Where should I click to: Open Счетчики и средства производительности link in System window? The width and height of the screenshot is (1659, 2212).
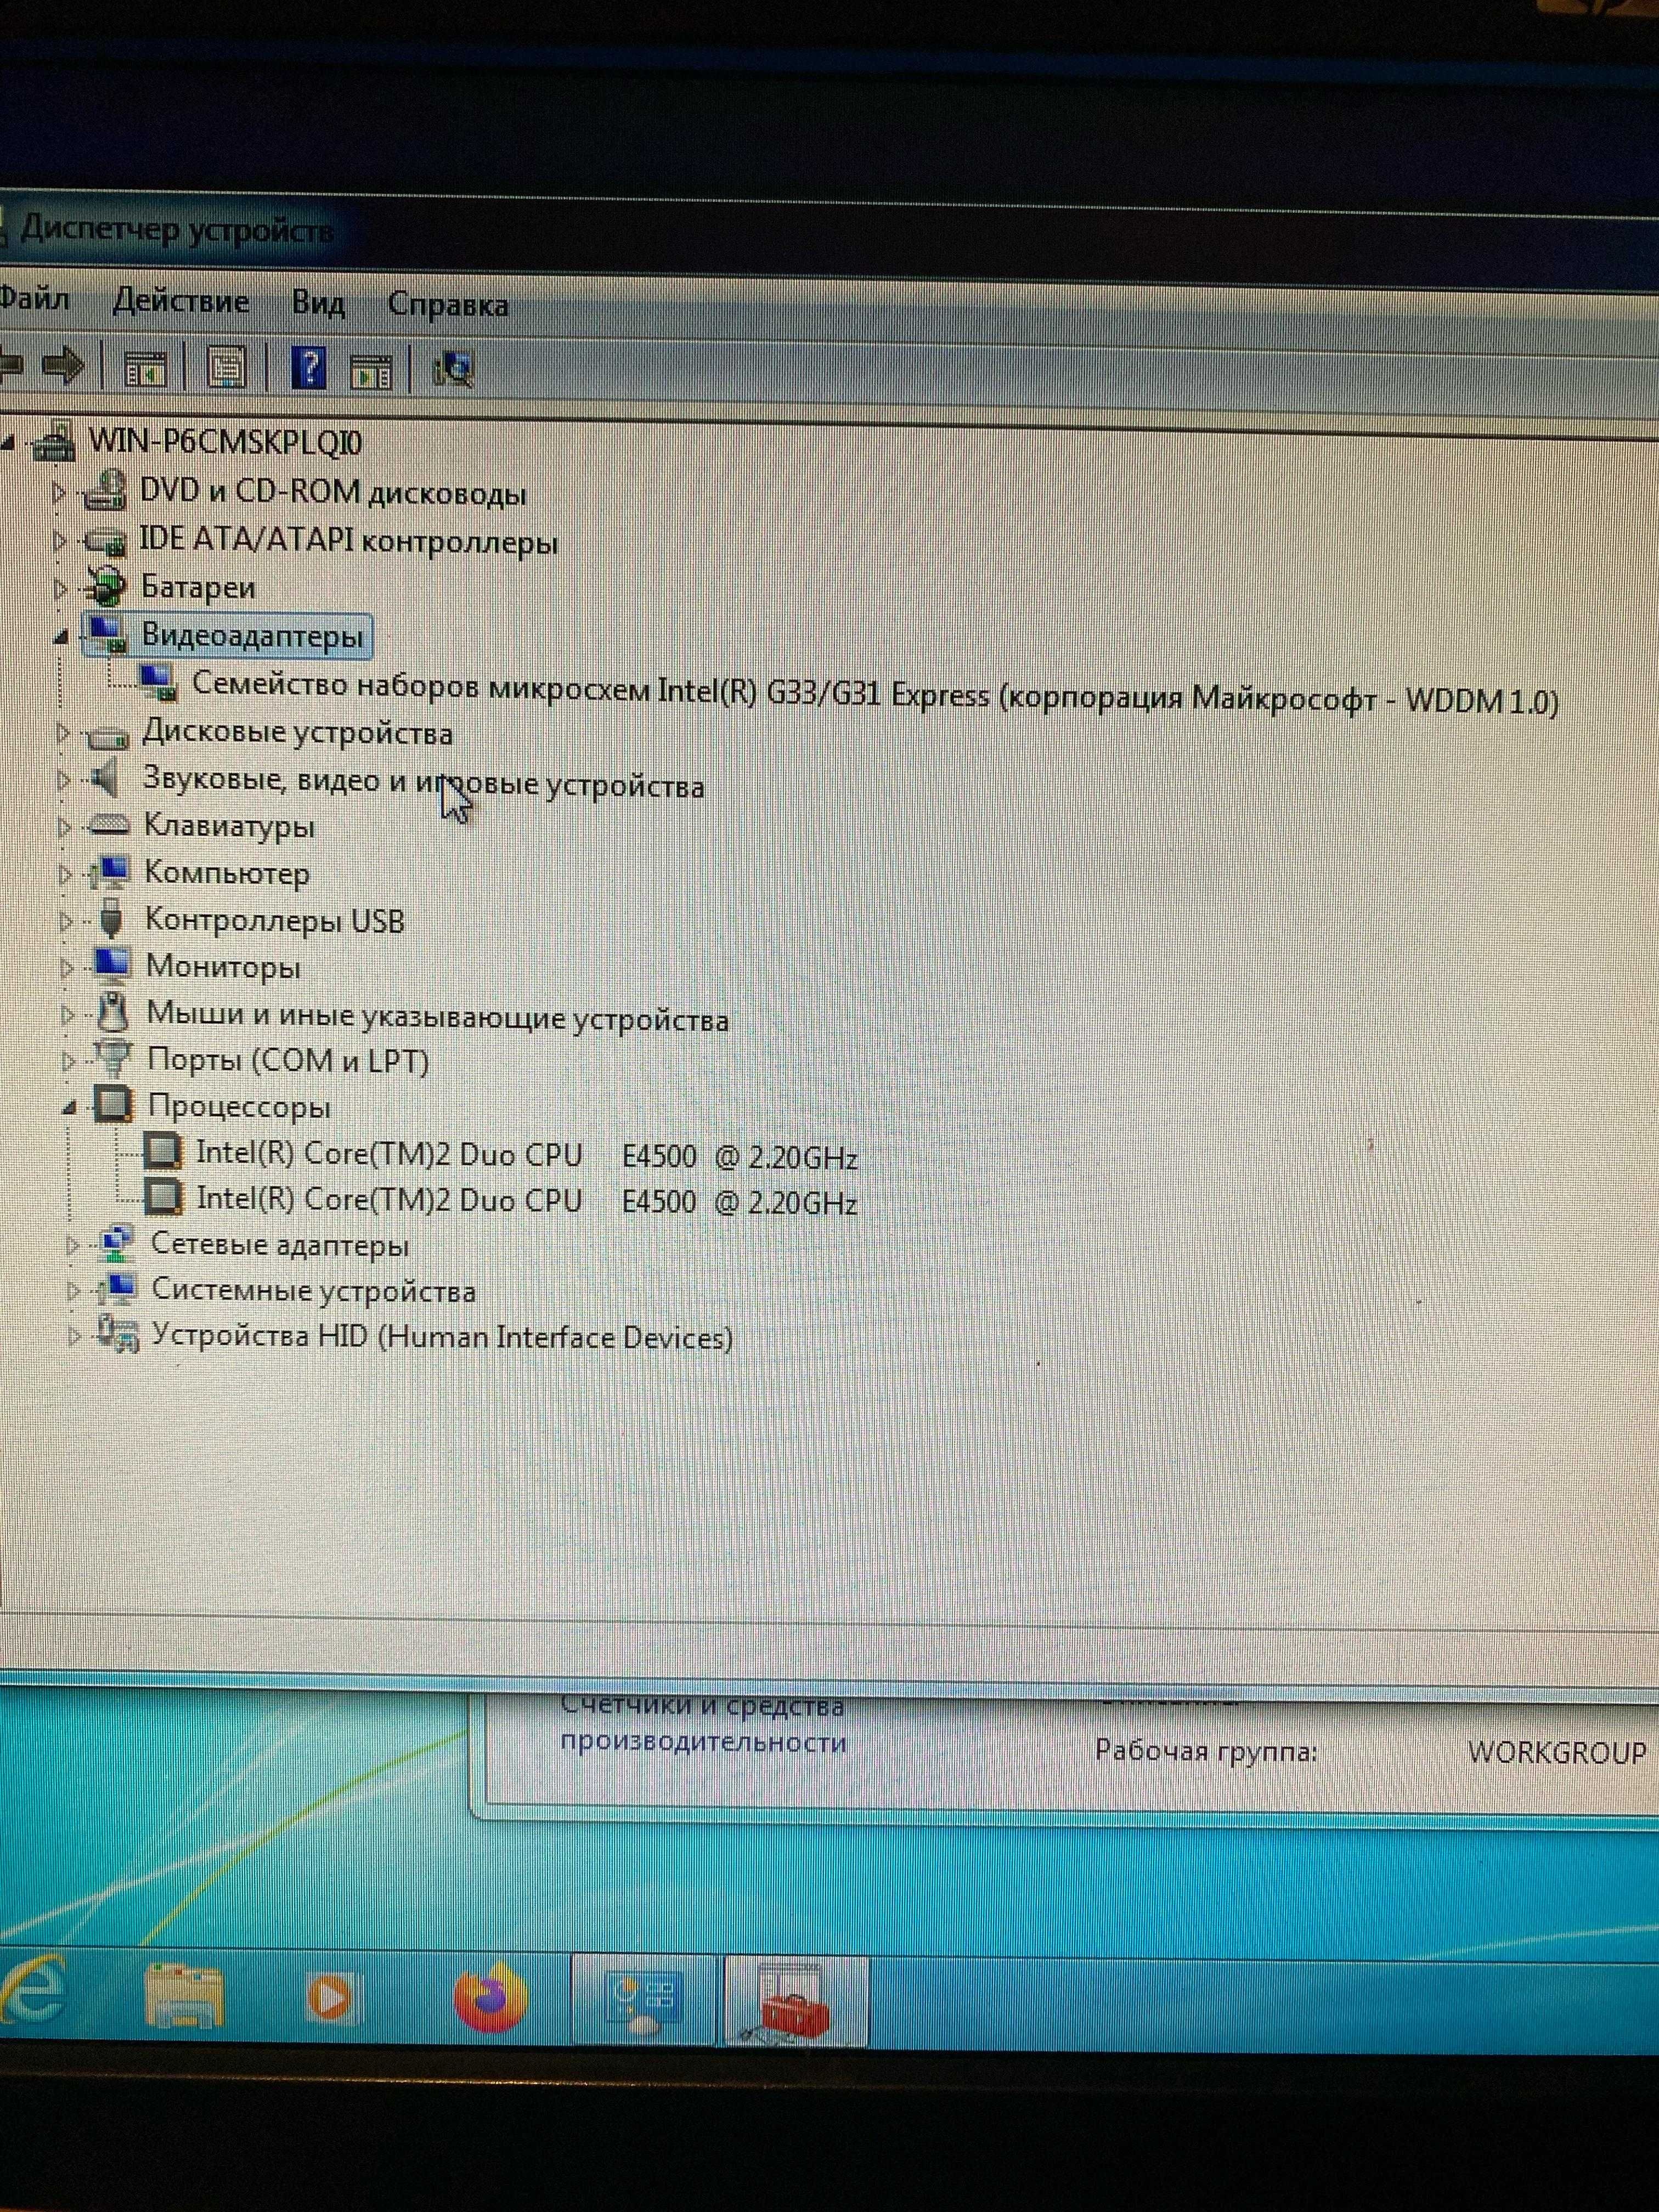click(x=702, y=1724)
